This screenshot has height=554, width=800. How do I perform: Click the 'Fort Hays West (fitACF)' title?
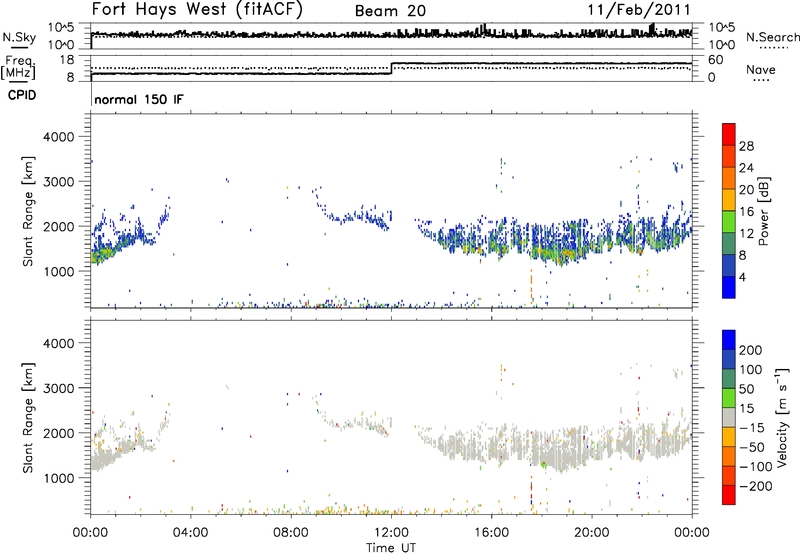pos(197,9)
